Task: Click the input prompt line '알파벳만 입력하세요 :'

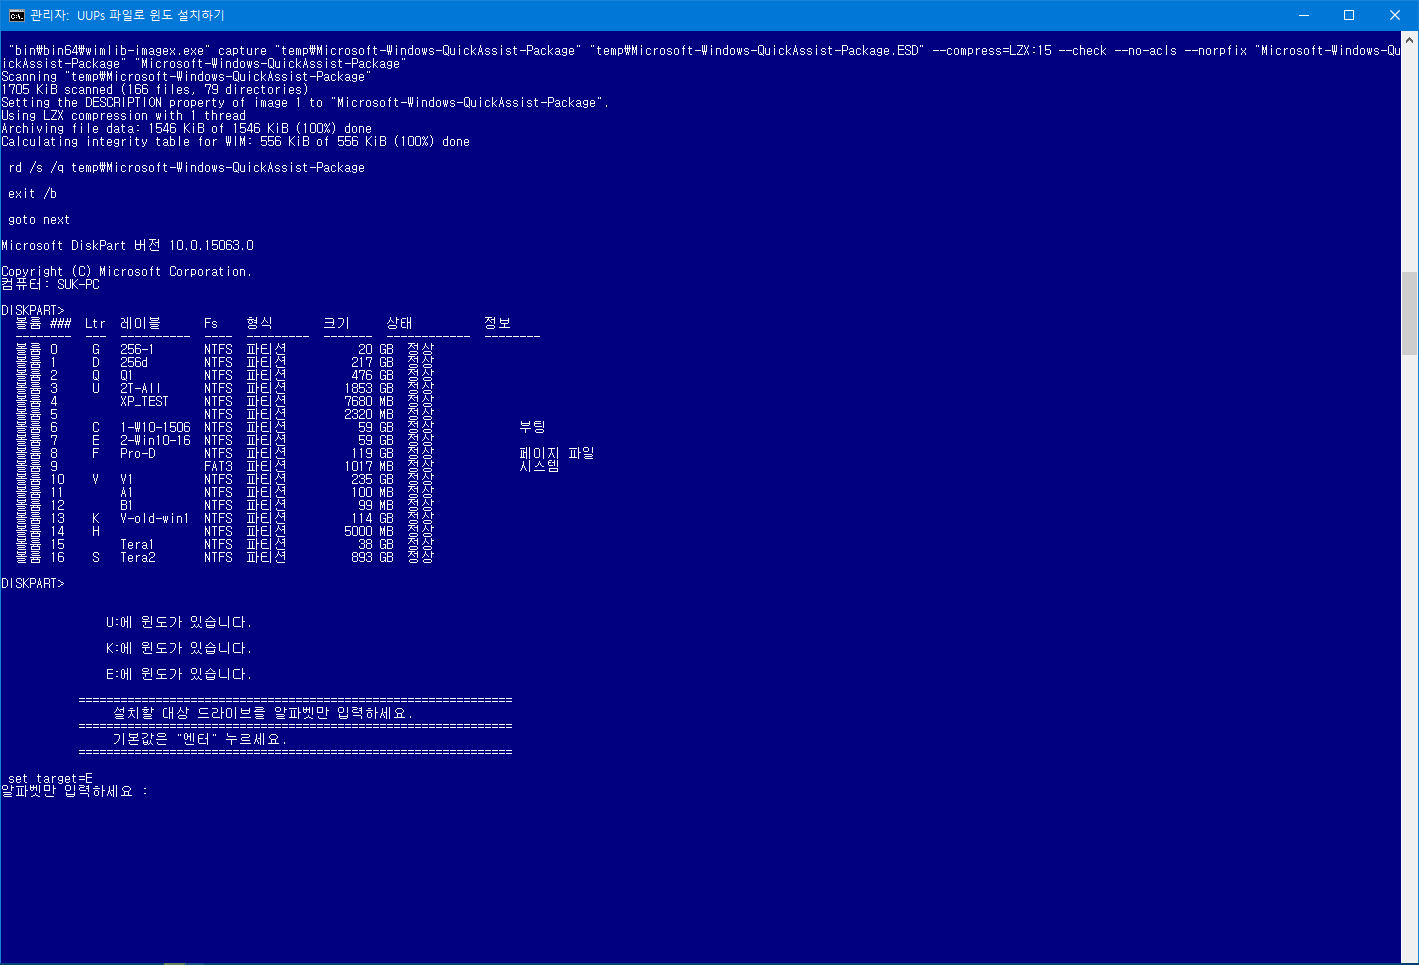Action: click(74, 791)
